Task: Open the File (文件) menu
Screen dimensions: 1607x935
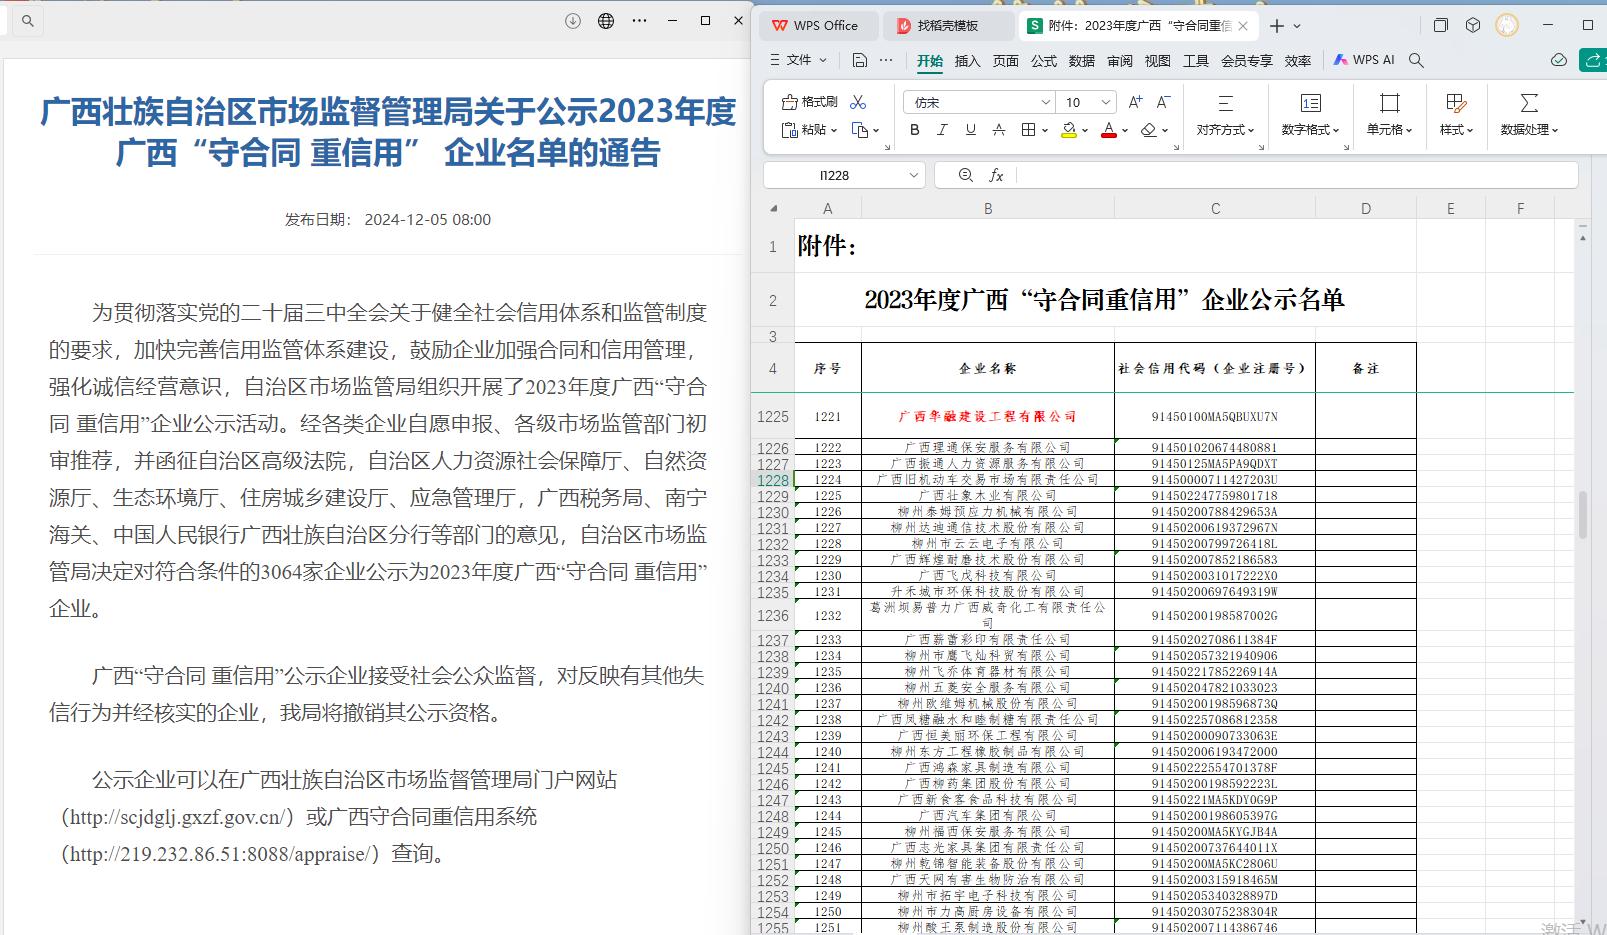Action: click(798, 60)
